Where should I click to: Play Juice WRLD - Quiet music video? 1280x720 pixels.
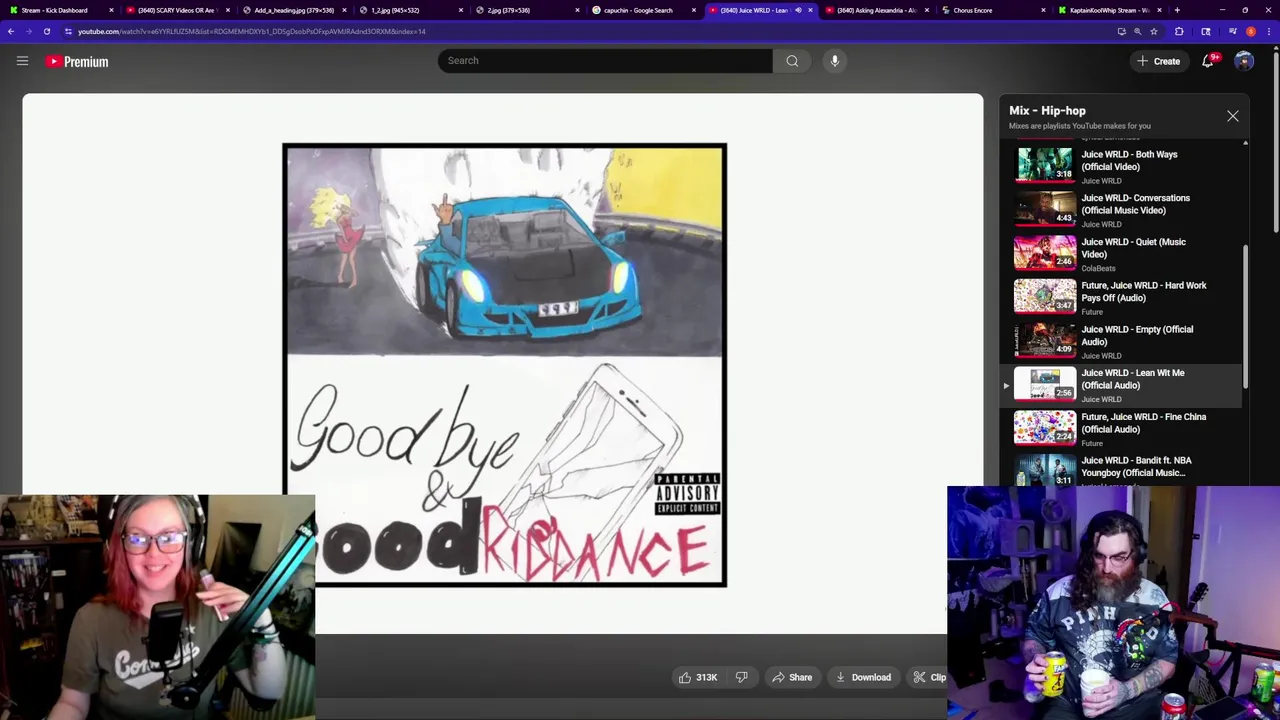[1123, 254]
